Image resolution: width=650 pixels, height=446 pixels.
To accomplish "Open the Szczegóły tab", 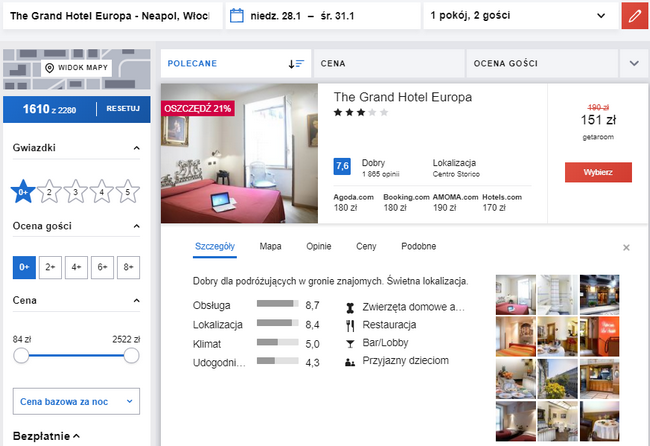I will [215, 247].
